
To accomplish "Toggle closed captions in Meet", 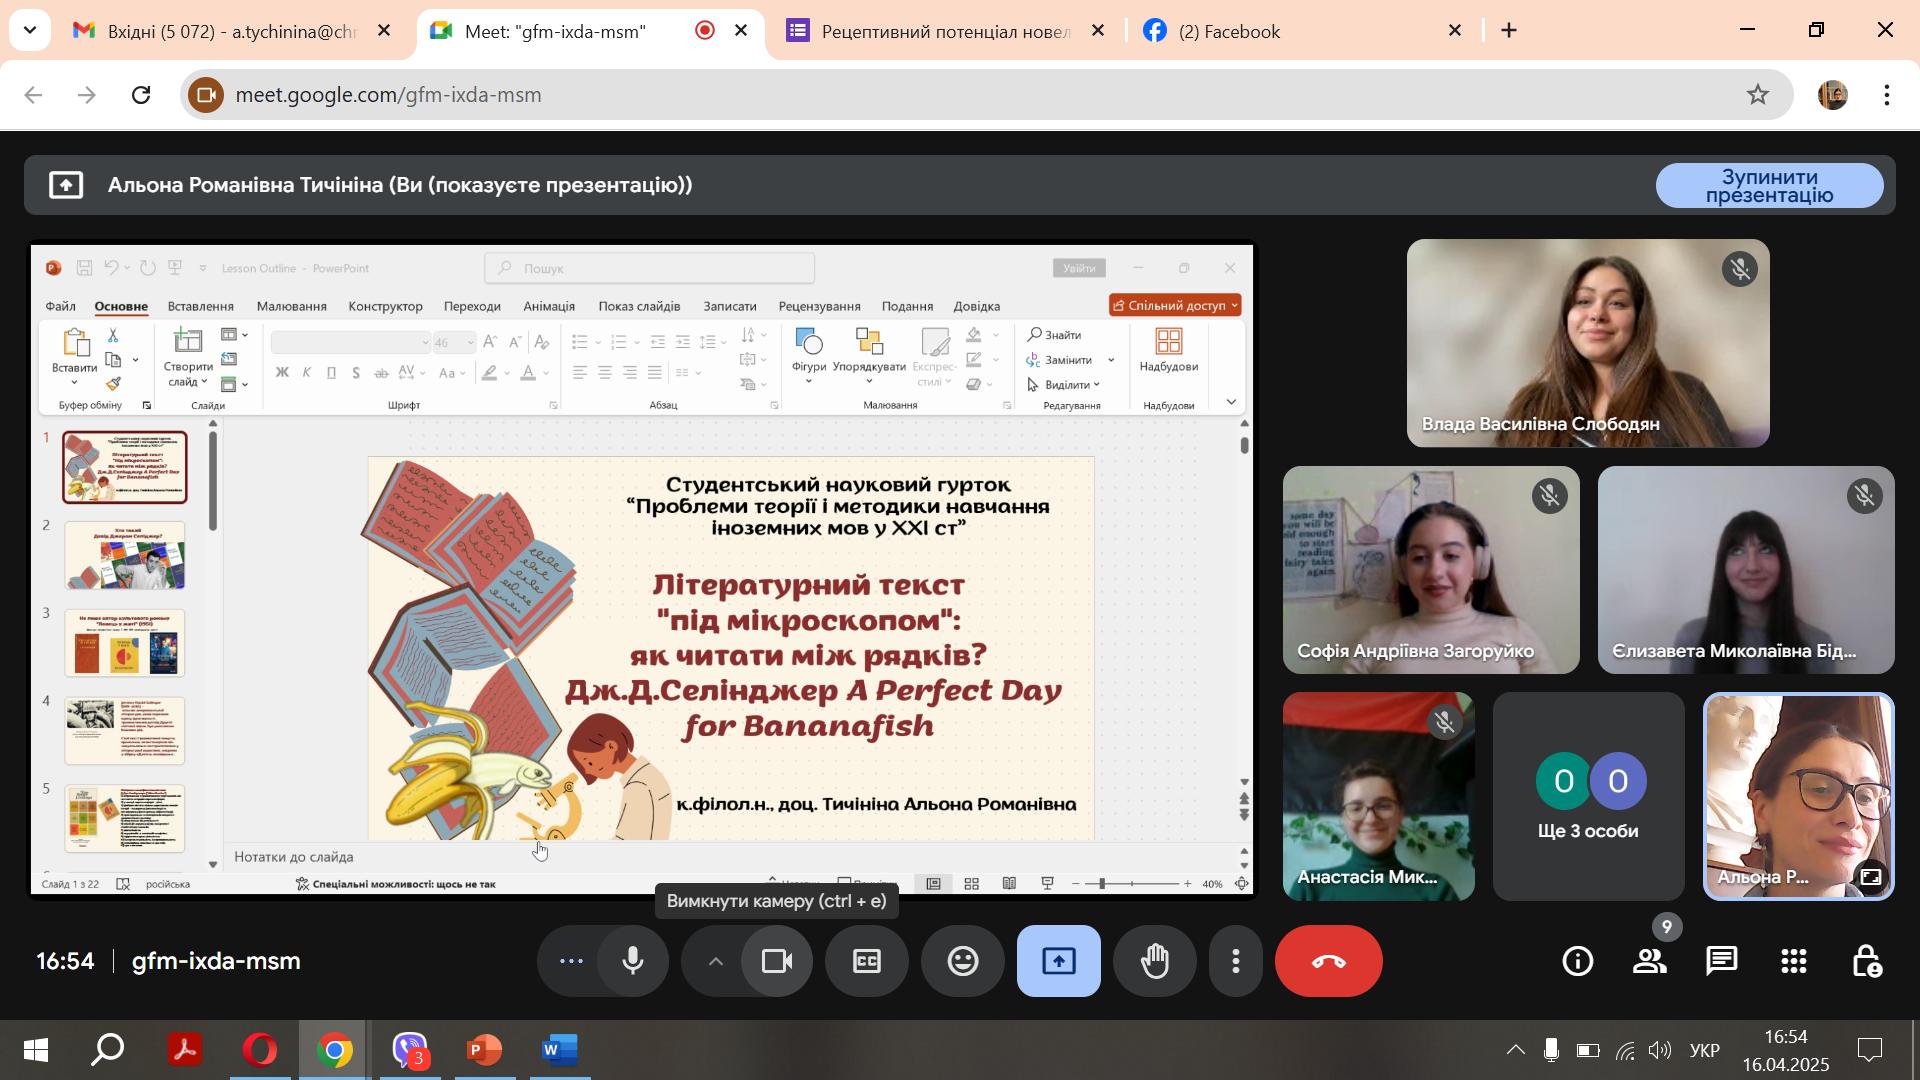I will (866, 961).
